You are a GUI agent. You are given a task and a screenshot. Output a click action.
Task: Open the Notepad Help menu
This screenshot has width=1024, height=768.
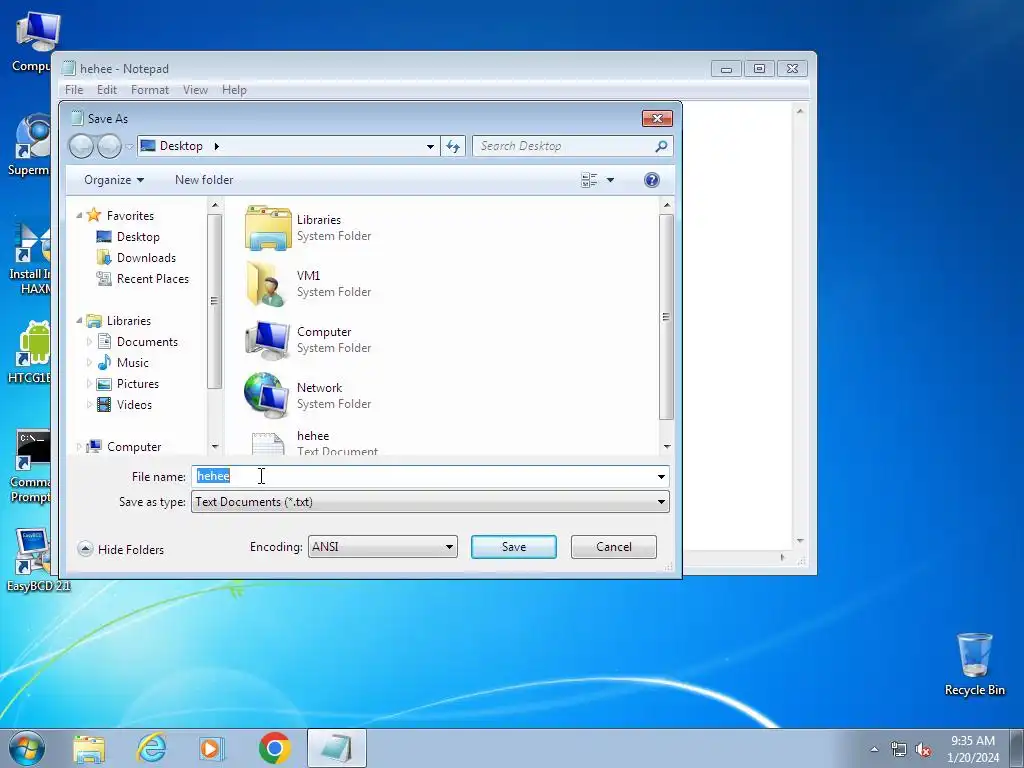click(x=234, y=90)
